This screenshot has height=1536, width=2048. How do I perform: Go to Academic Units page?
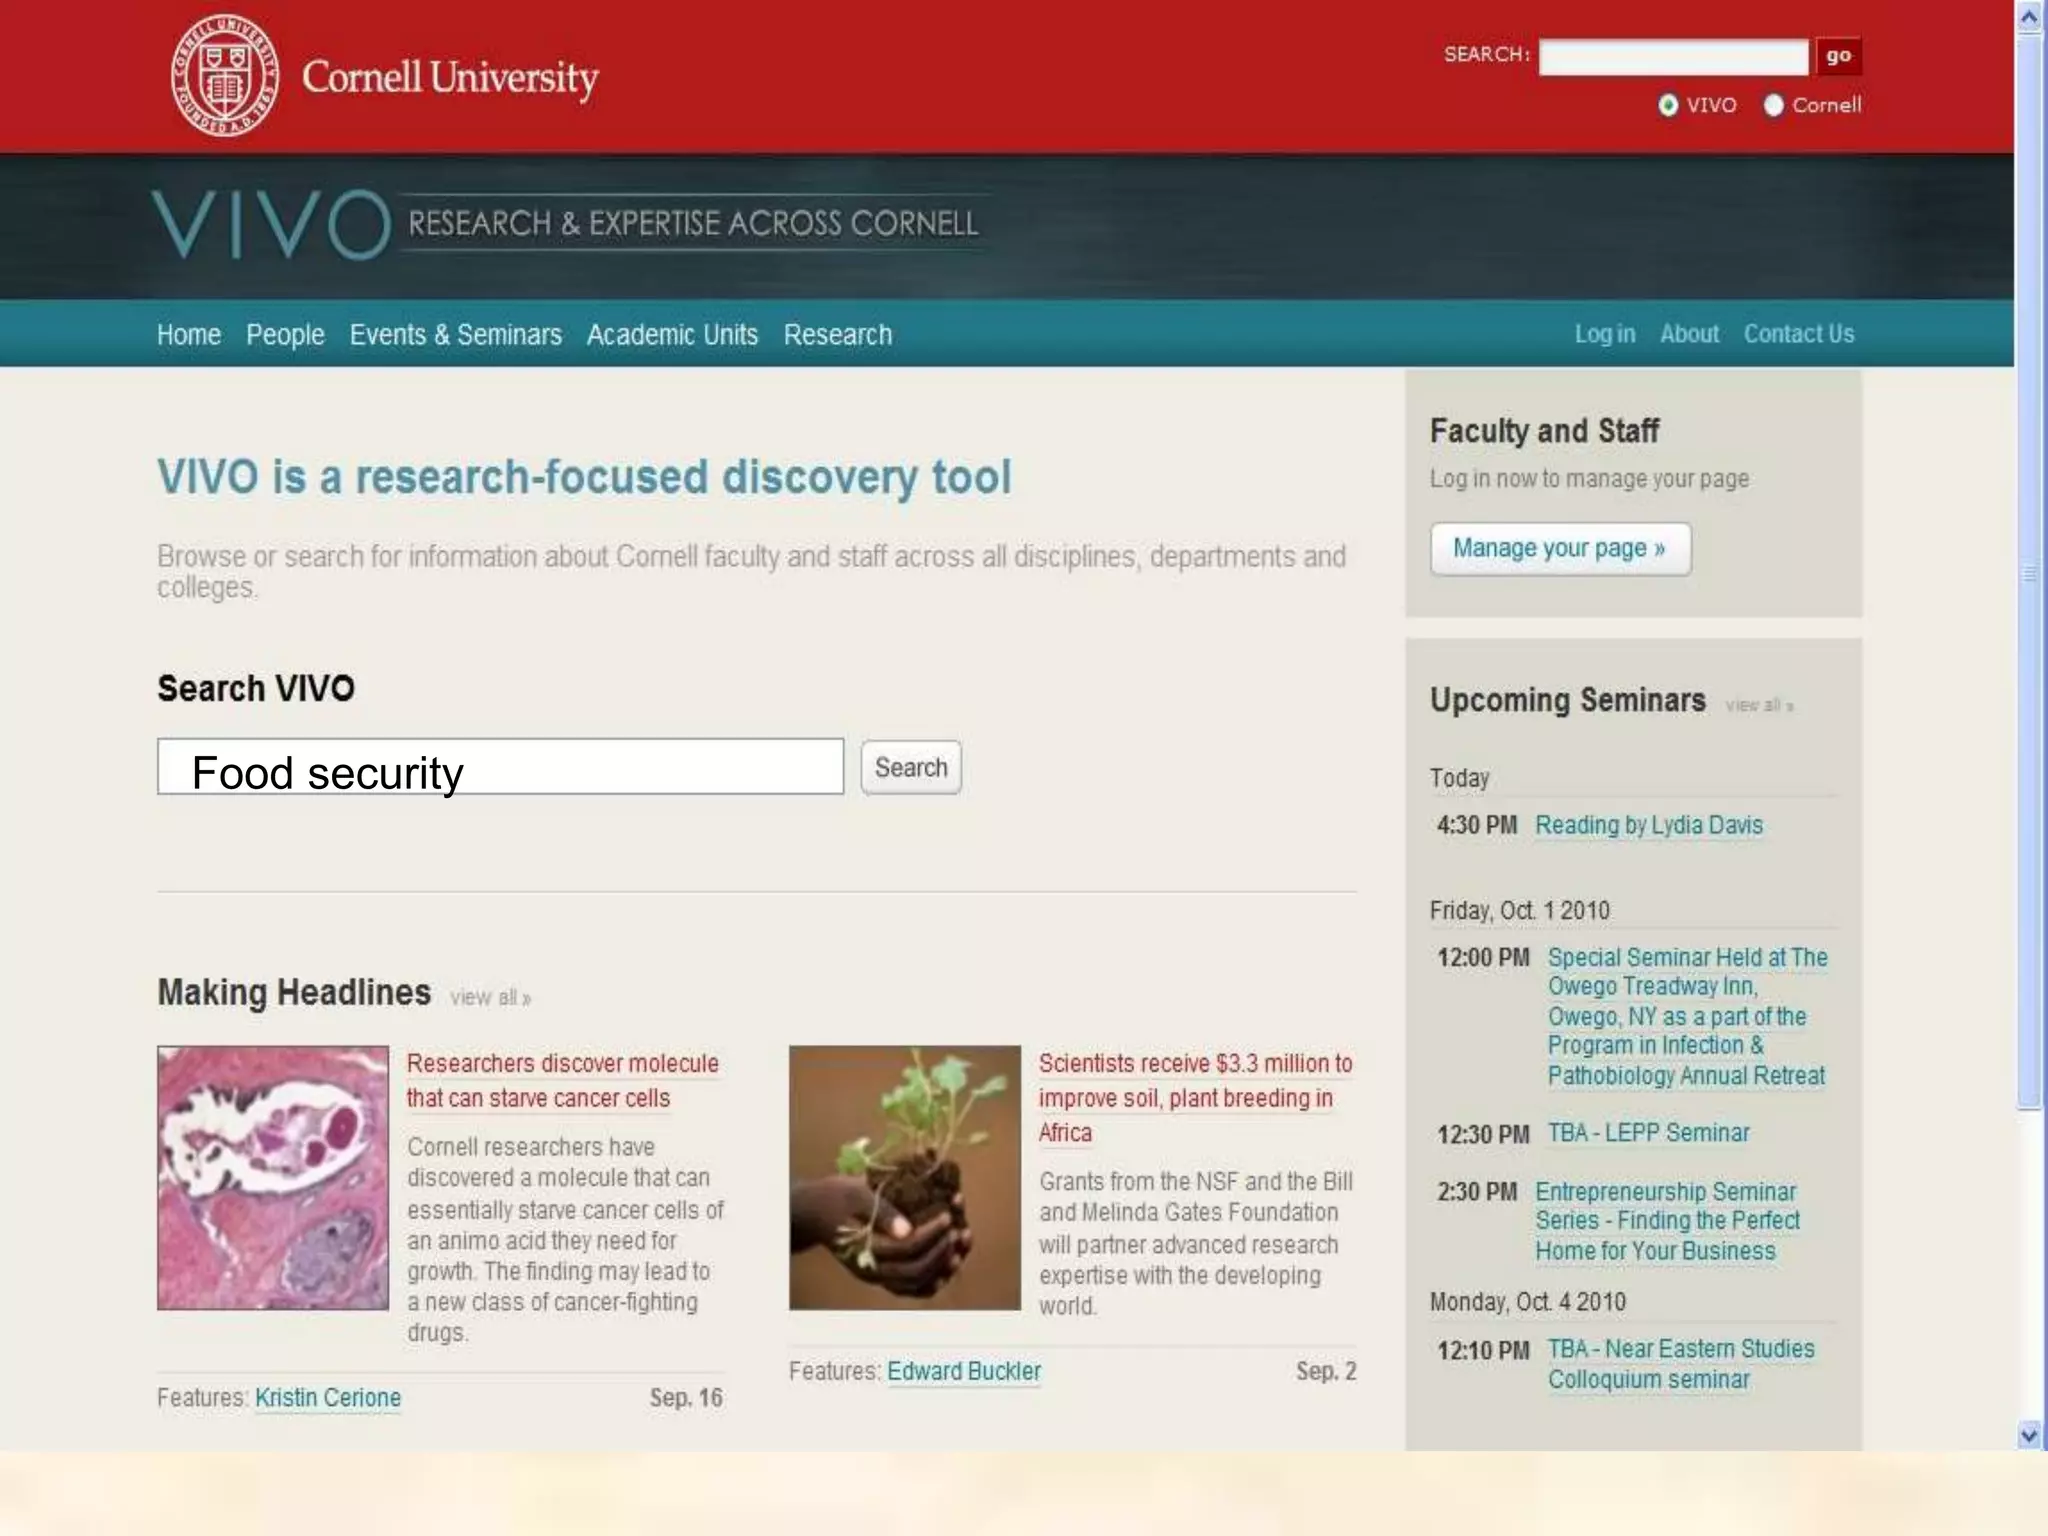coord(672,334)
